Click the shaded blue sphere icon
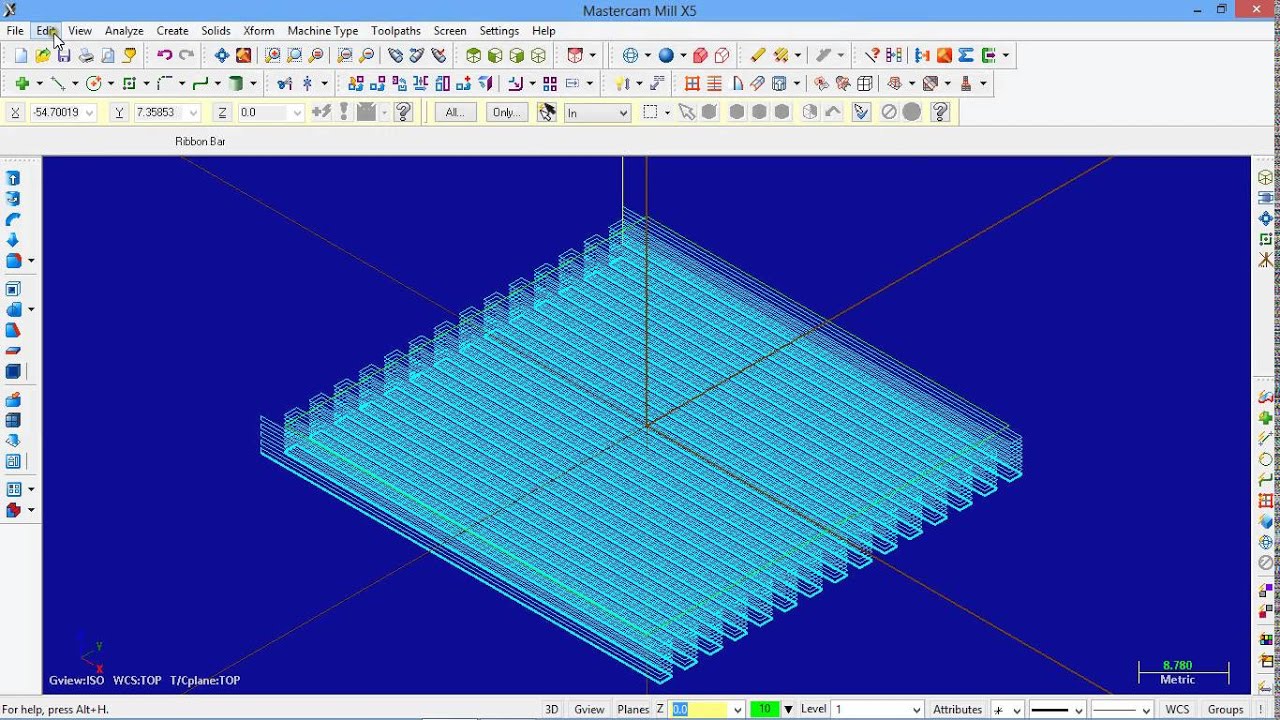The width and height of the screenshot is (1280, 720). click(666, 56)
